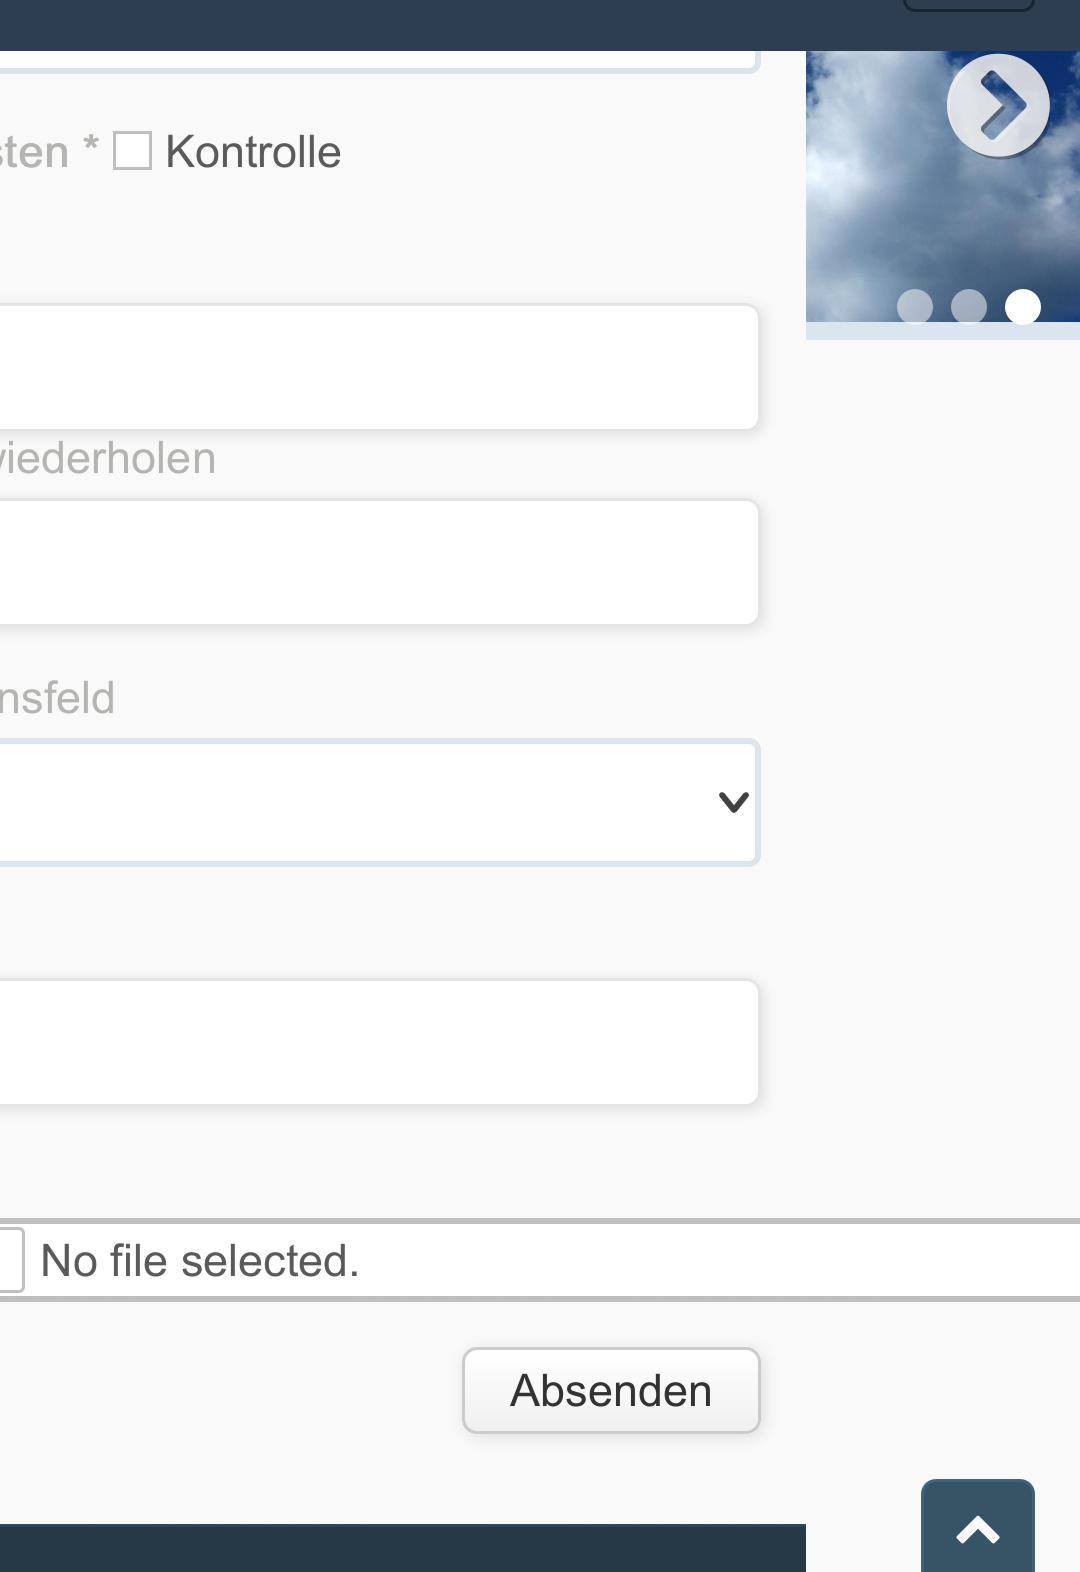This screenshot has width=1080, height=1572.
Task: Focus the input below 'wiederholen' label
Action: [x=378, y=562]
